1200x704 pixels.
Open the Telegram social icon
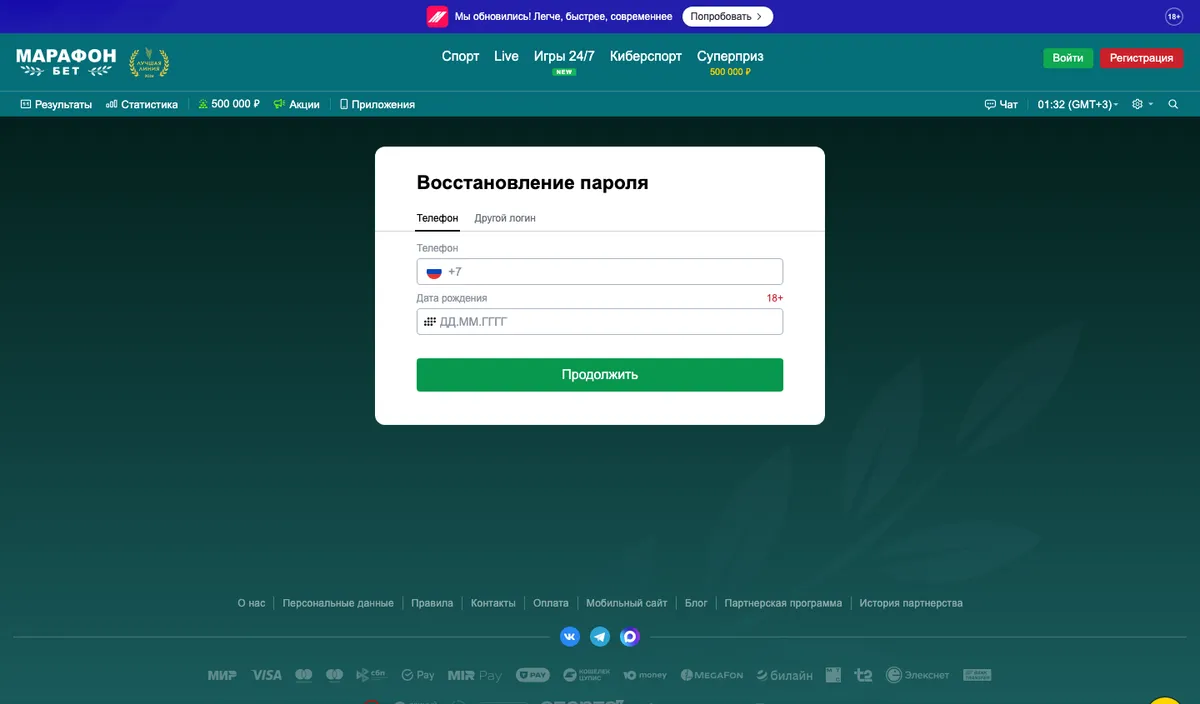click(600, 636)
